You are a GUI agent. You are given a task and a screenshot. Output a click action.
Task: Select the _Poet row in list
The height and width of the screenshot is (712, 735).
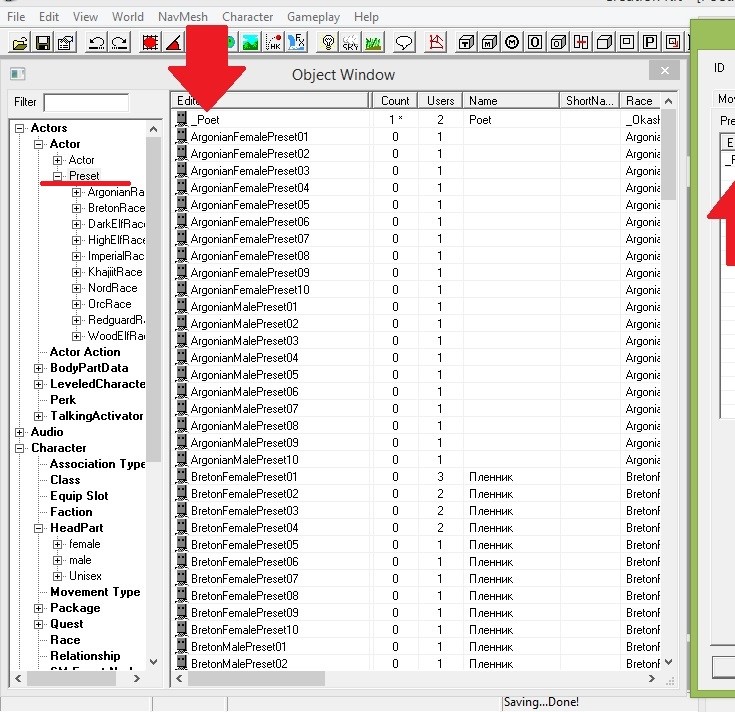417,120
